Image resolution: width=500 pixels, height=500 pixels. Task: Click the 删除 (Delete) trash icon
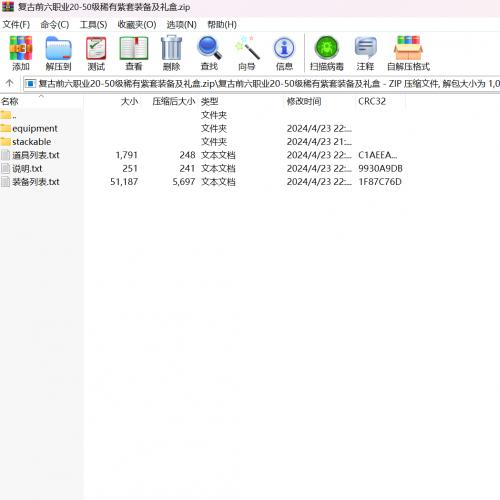tap(171, 53)
